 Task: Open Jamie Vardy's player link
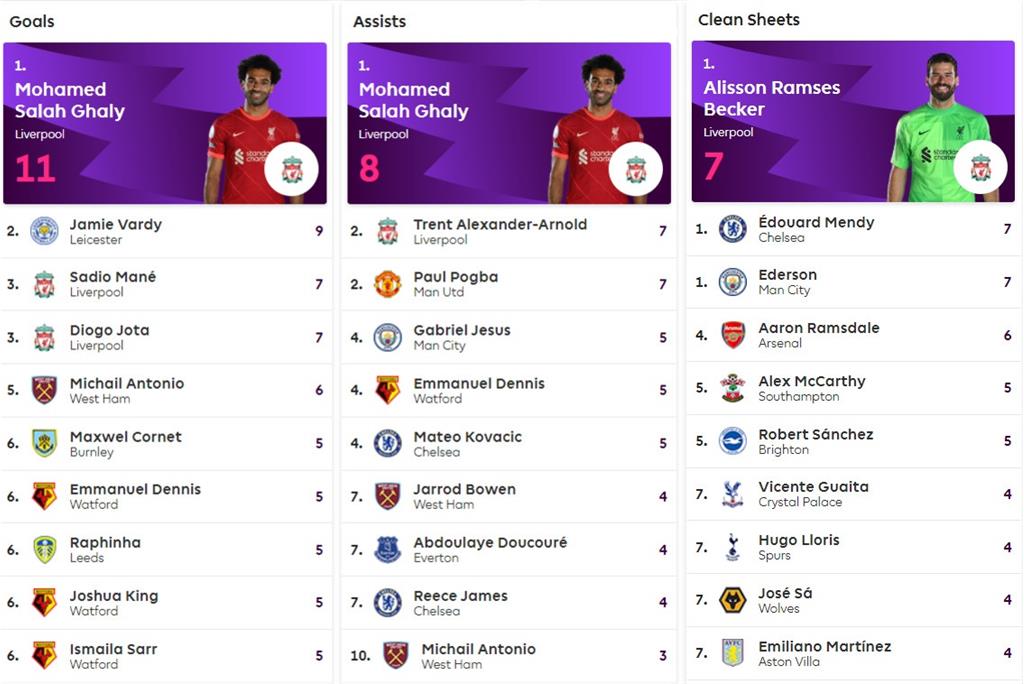[x=115, y=225]
